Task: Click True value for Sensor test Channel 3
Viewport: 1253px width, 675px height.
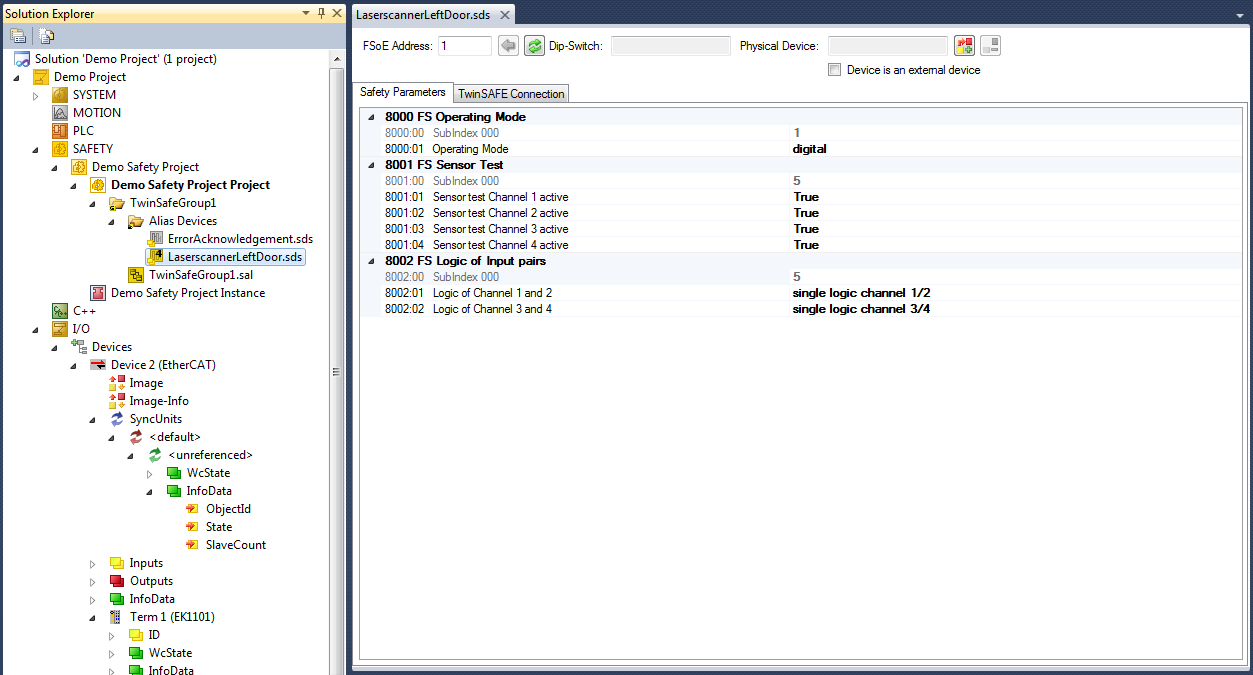Action: pos(806,229)
